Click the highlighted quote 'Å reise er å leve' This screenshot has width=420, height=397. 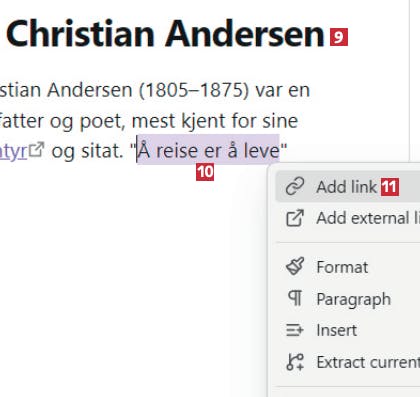[x=208, y=150]
